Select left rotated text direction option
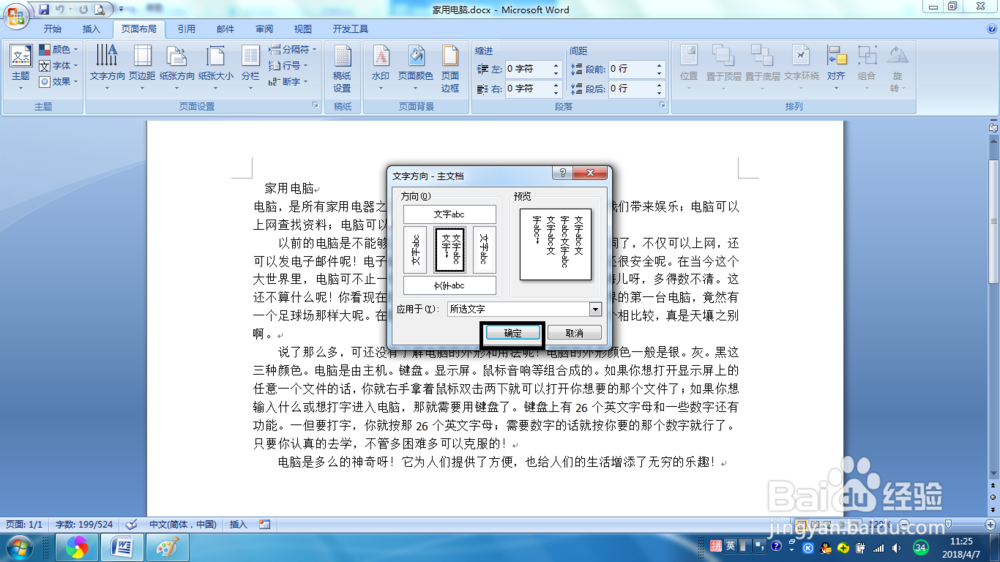The height and width of the screenshot is (562, 1000). [x=415, y=249]
